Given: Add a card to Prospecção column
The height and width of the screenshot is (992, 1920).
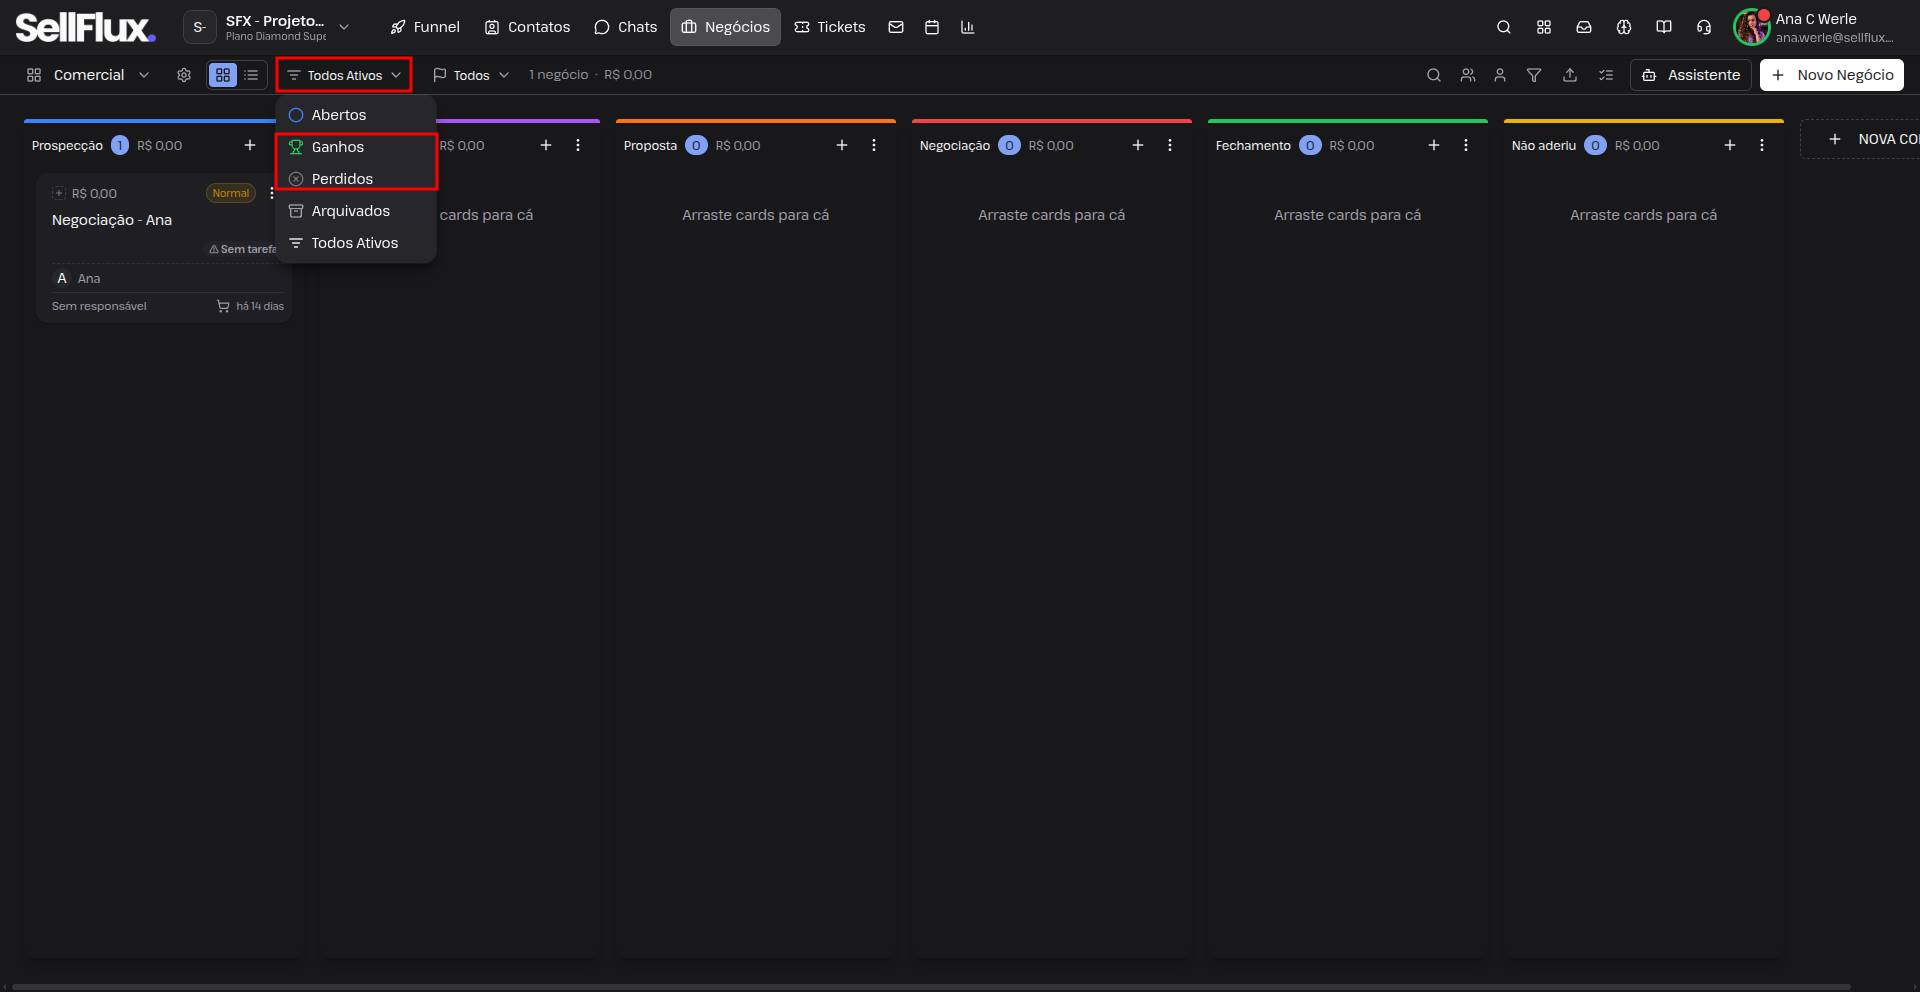Looking at the screenshot, I should (250, 145).
